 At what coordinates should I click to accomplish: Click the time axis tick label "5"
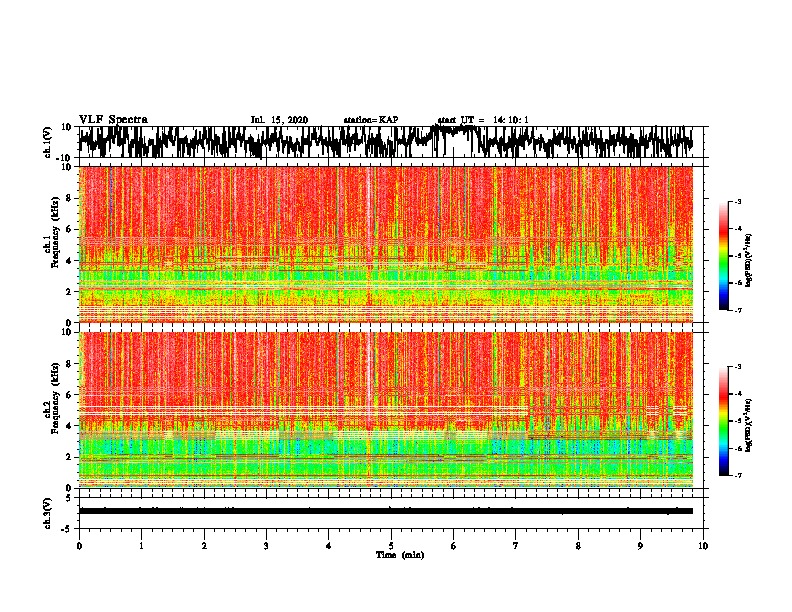(391, 546)
